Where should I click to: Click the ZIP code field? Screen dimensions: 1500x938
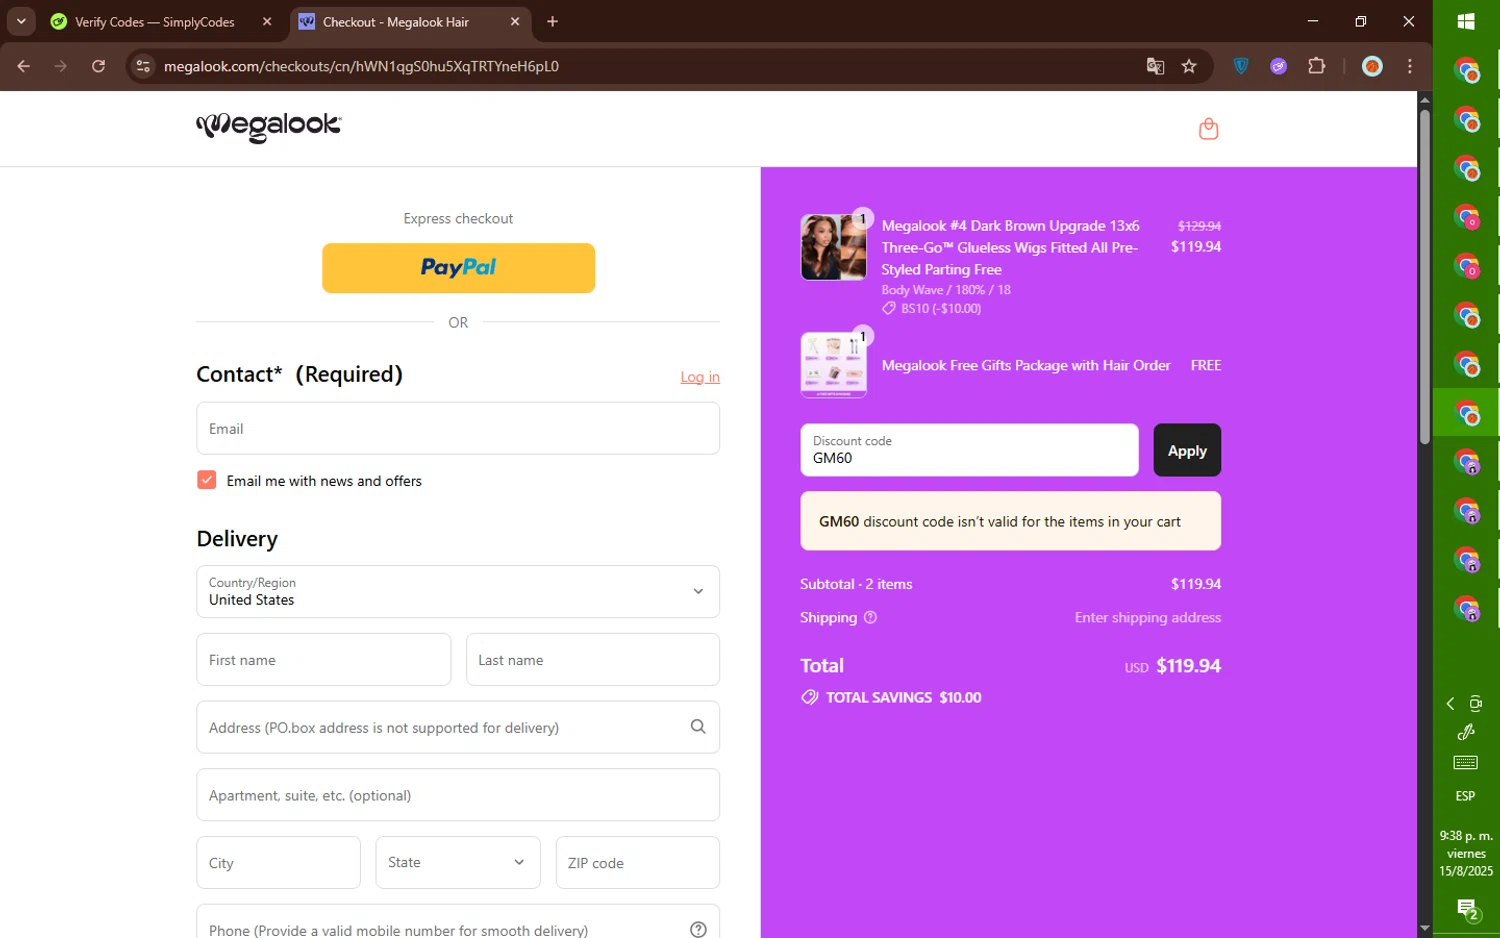pyautogui.click(x=638, y=862)
